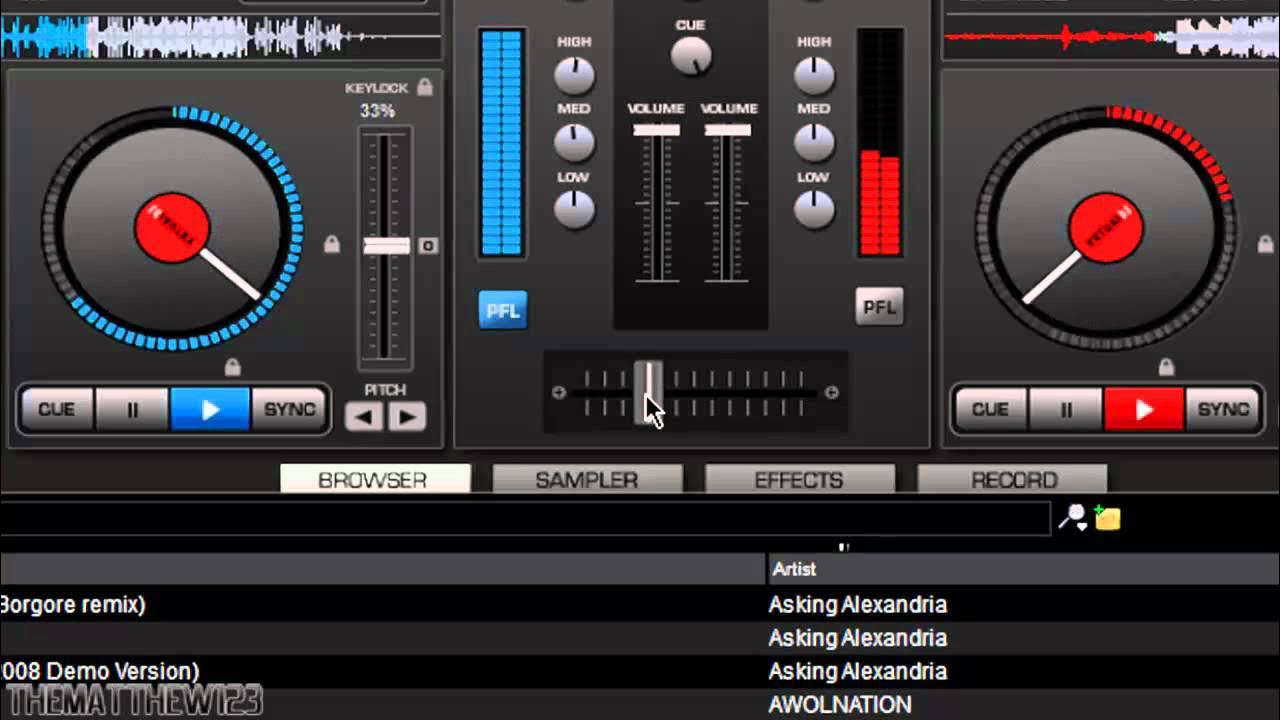This screenshot has width=1280, height=720.
Task: Click the left deck MED knob
Action: pyautogui.click(x=574, y=141)
